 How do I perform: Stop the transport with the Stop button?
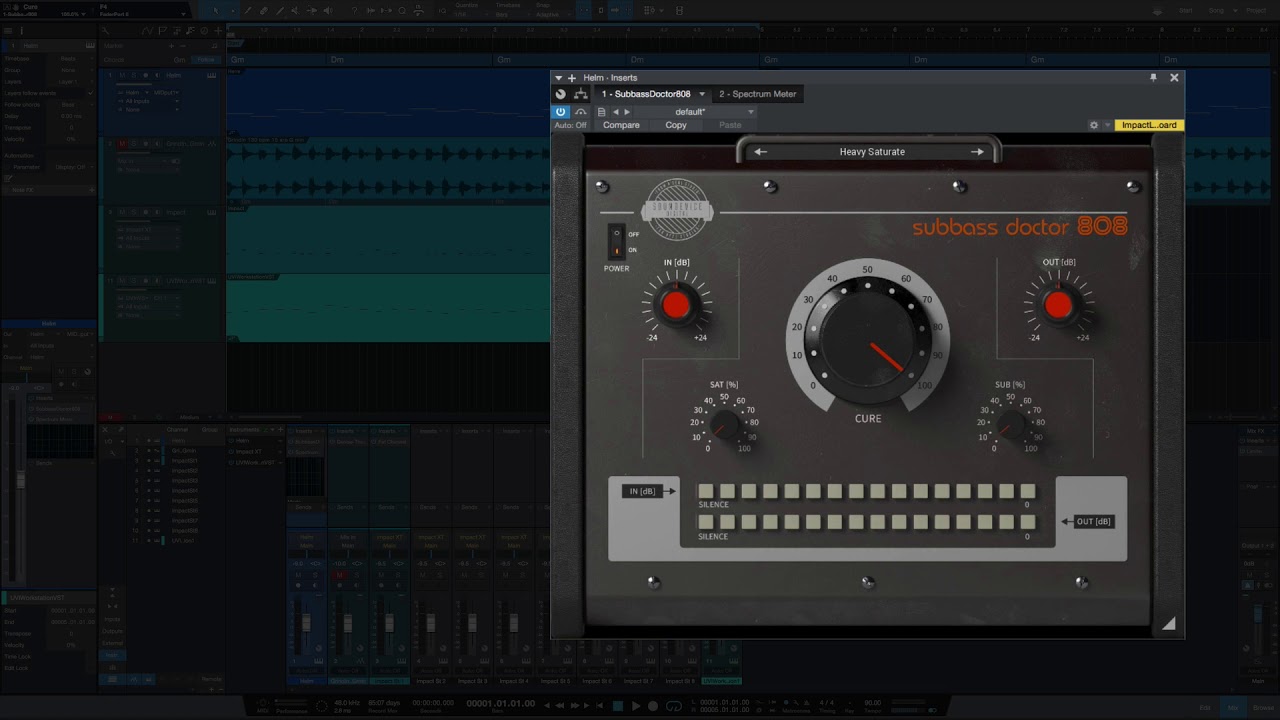(x=618, y=706)
